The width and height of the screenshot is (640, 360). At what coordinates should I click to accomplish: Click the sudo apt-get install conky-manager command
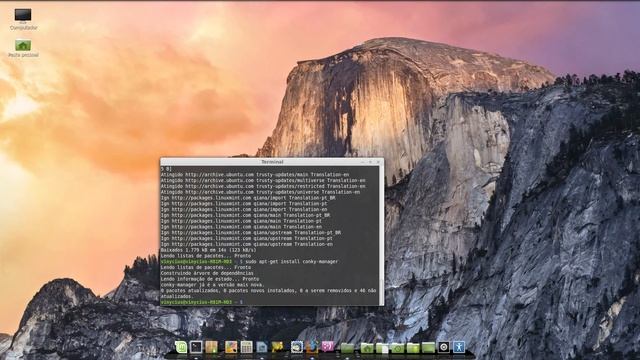(x=291, y=262)
